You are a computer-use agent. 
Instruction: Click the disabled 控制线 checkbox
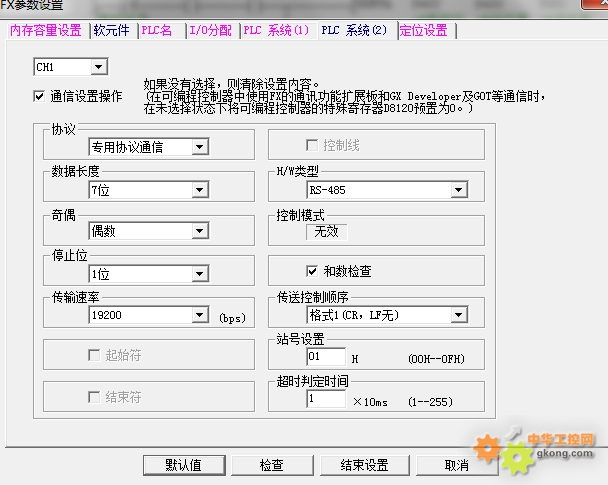(x=312, y=145)
